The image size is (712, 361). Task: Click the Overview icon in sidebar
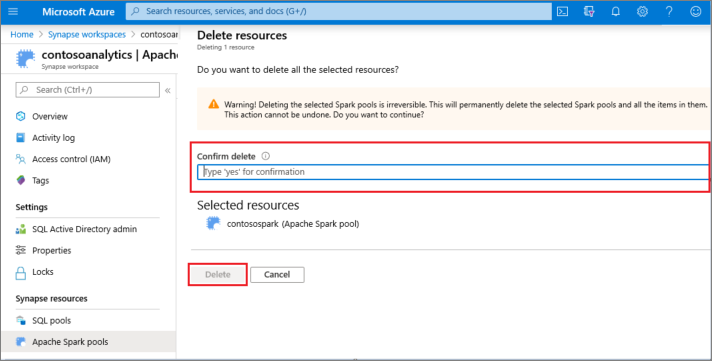[20, 116]
